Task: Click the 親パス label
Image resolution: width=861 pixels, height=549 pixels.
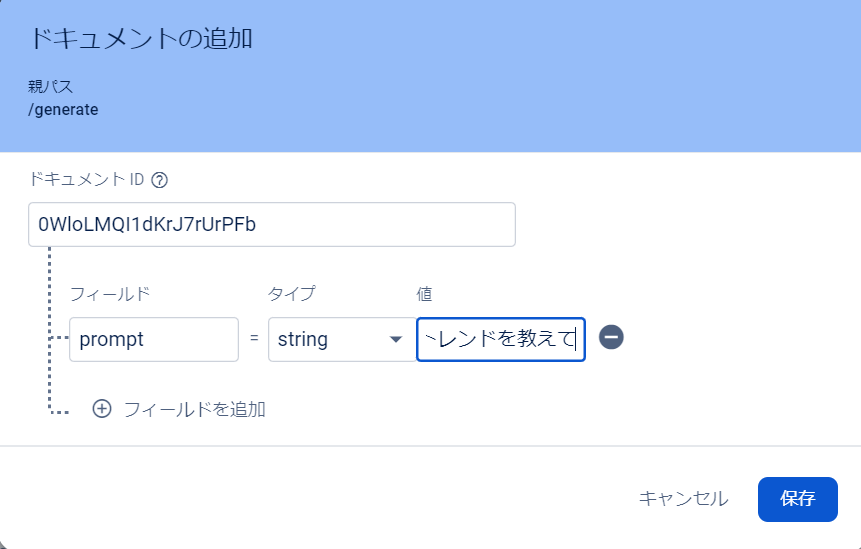Action: pyautogui.click(x=51, y=86)
